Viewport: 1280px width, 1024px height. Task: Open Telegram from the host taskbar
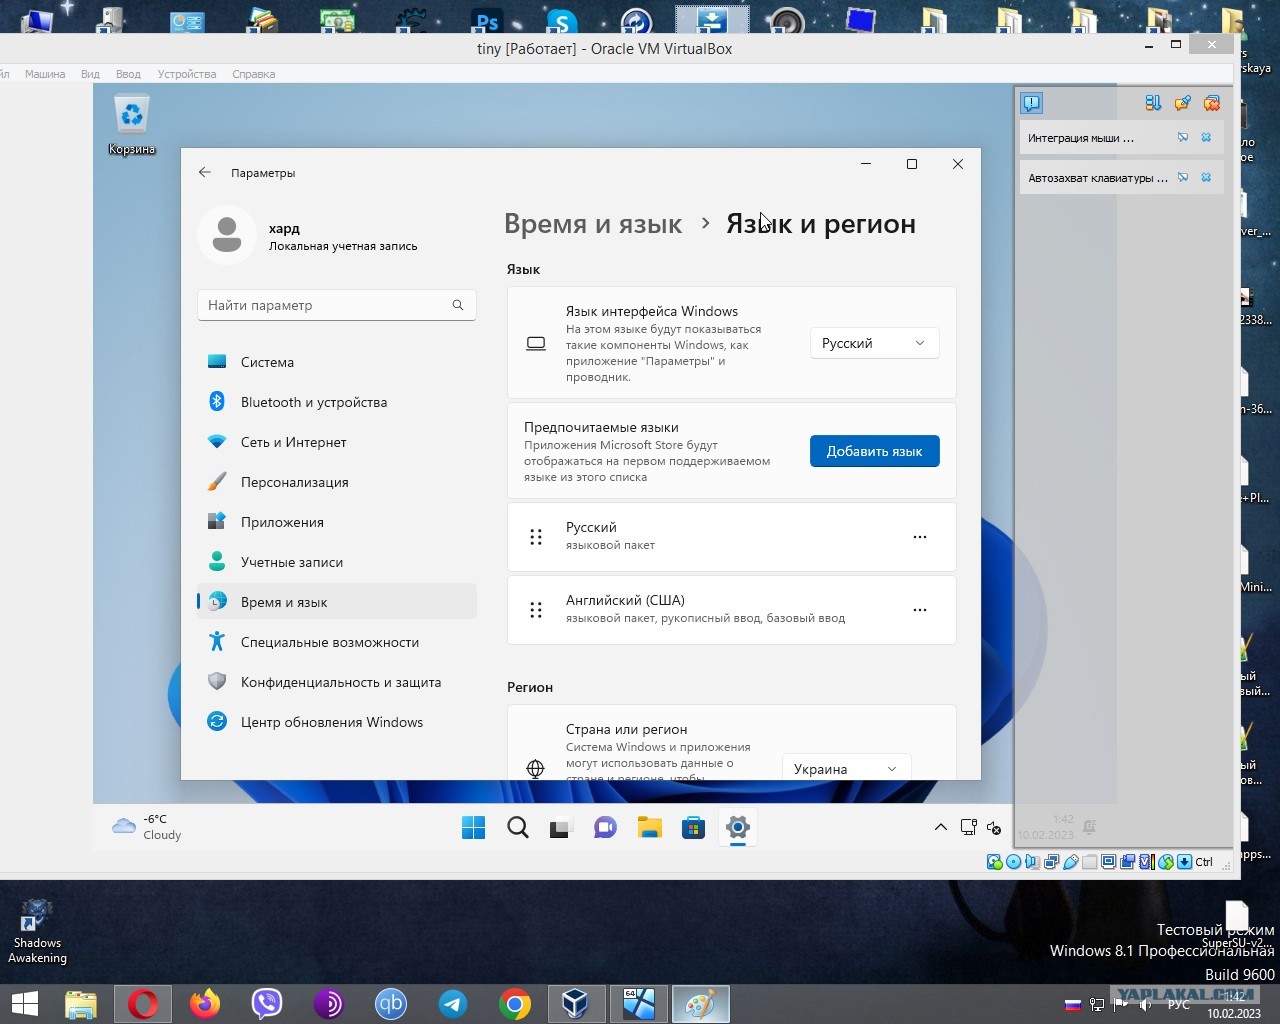click(x=453, y=1004)
